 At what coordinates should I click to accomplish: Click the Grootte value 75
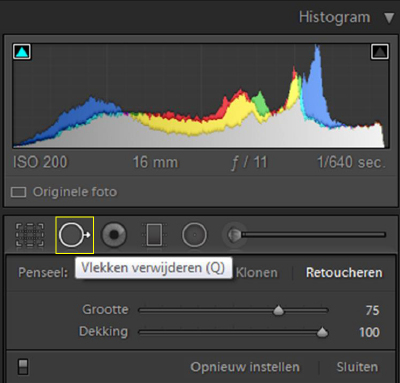372,311
